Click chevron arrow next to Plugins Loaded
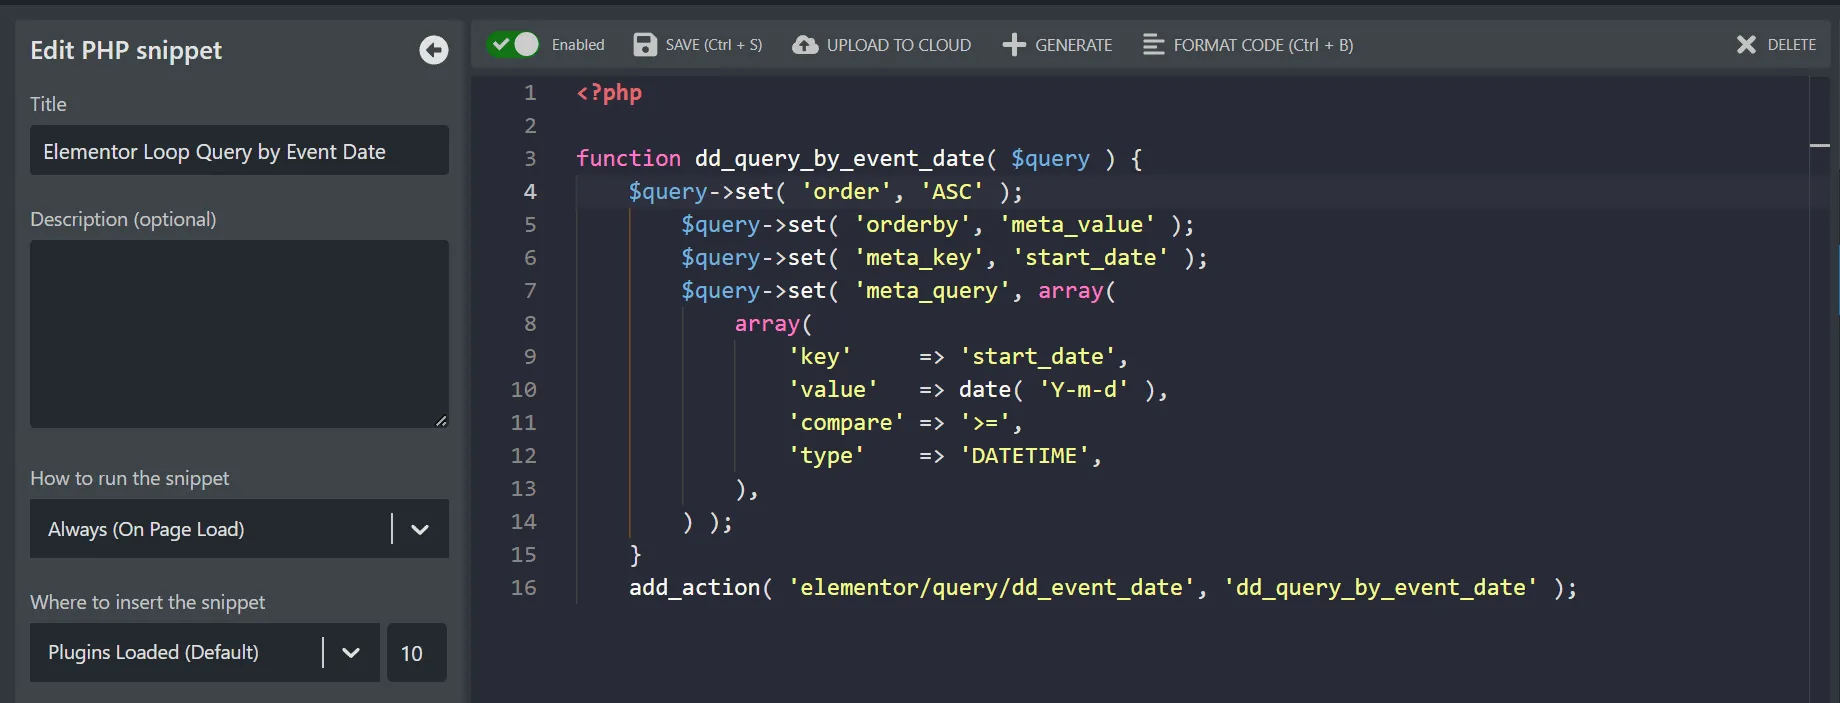The height and width of the screenshot is (703, 1840). tap(351, 653)
